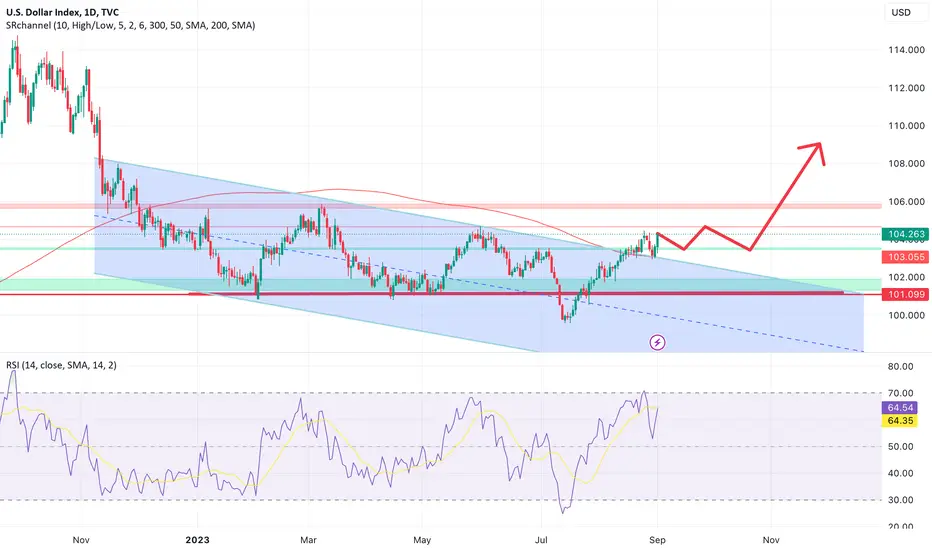Click the Sep label on time axis
This screenshot has width=932, height=550.
pyautogui.click(x=657, y=540)
